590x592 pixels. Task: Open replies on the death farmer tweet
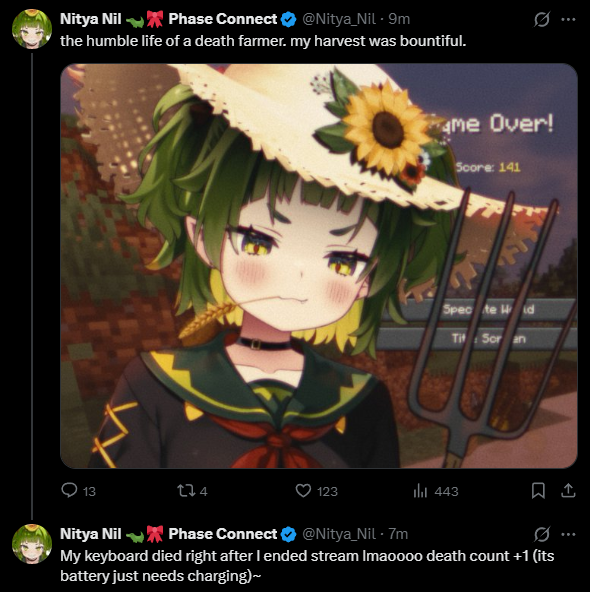click(x=78, y=491)
